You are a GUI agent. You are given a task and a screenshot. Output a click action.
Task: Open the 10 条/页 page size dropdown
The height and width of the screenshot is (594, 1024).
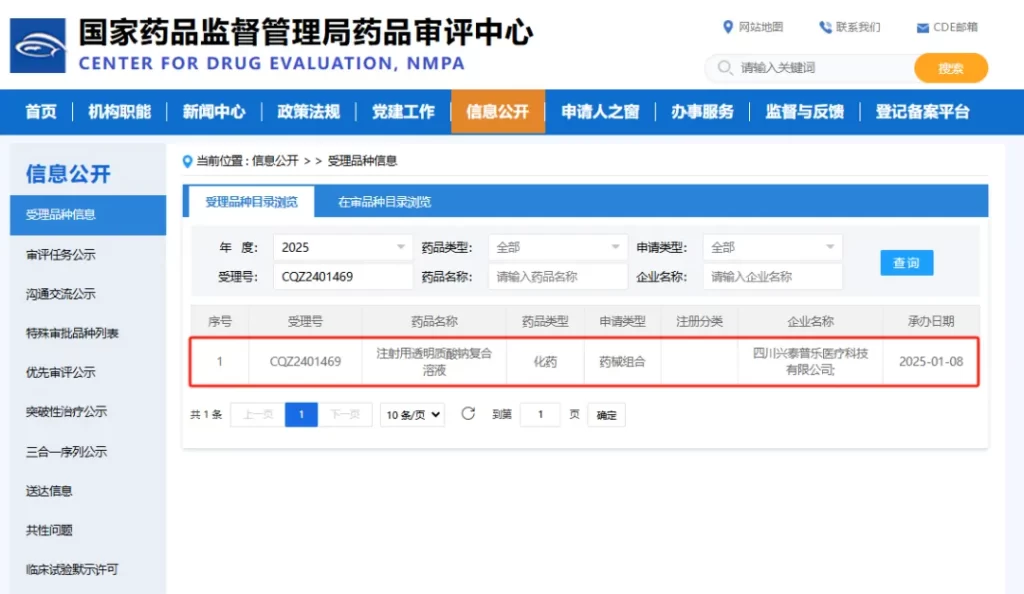click(x=413, y=414)
